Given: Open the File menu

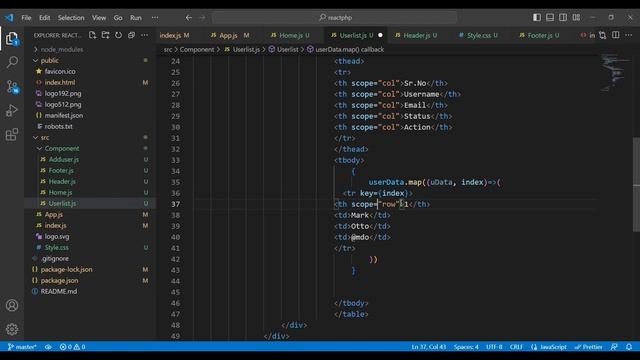Looking at the screenshot, I should pos(26,18).
